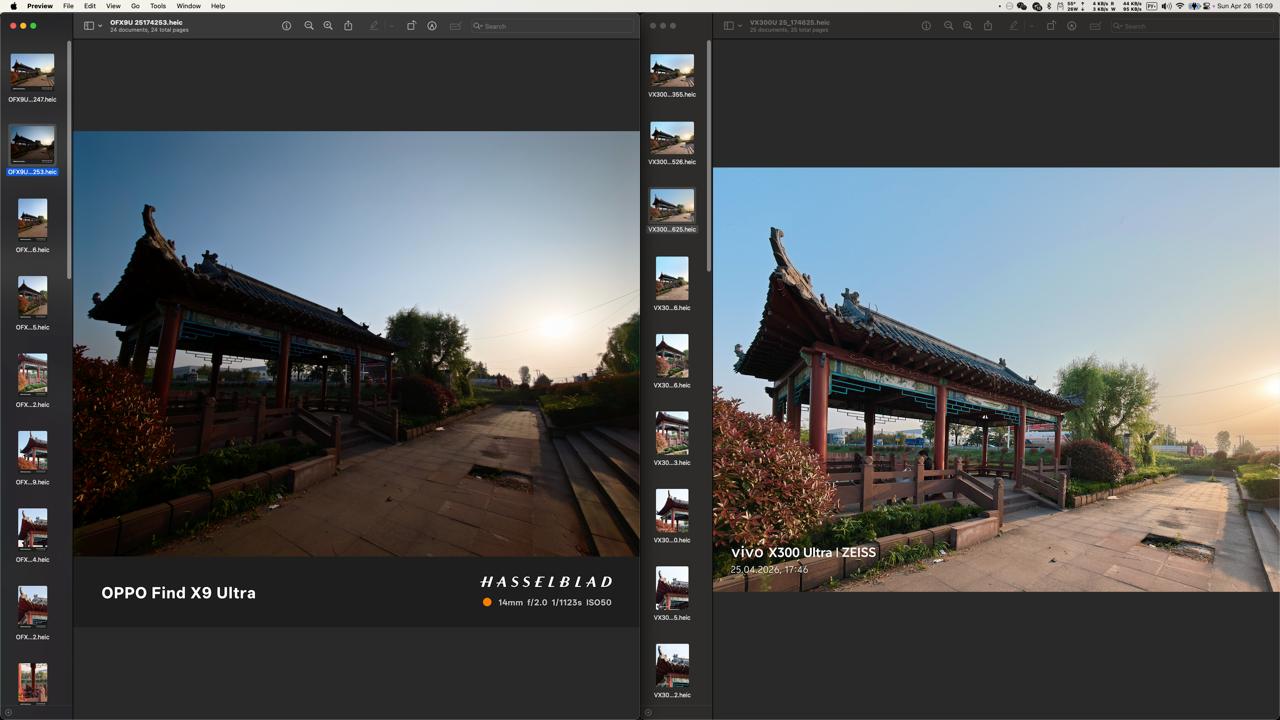
Task: Share the OFX9U image
Action: click(348, 26)
